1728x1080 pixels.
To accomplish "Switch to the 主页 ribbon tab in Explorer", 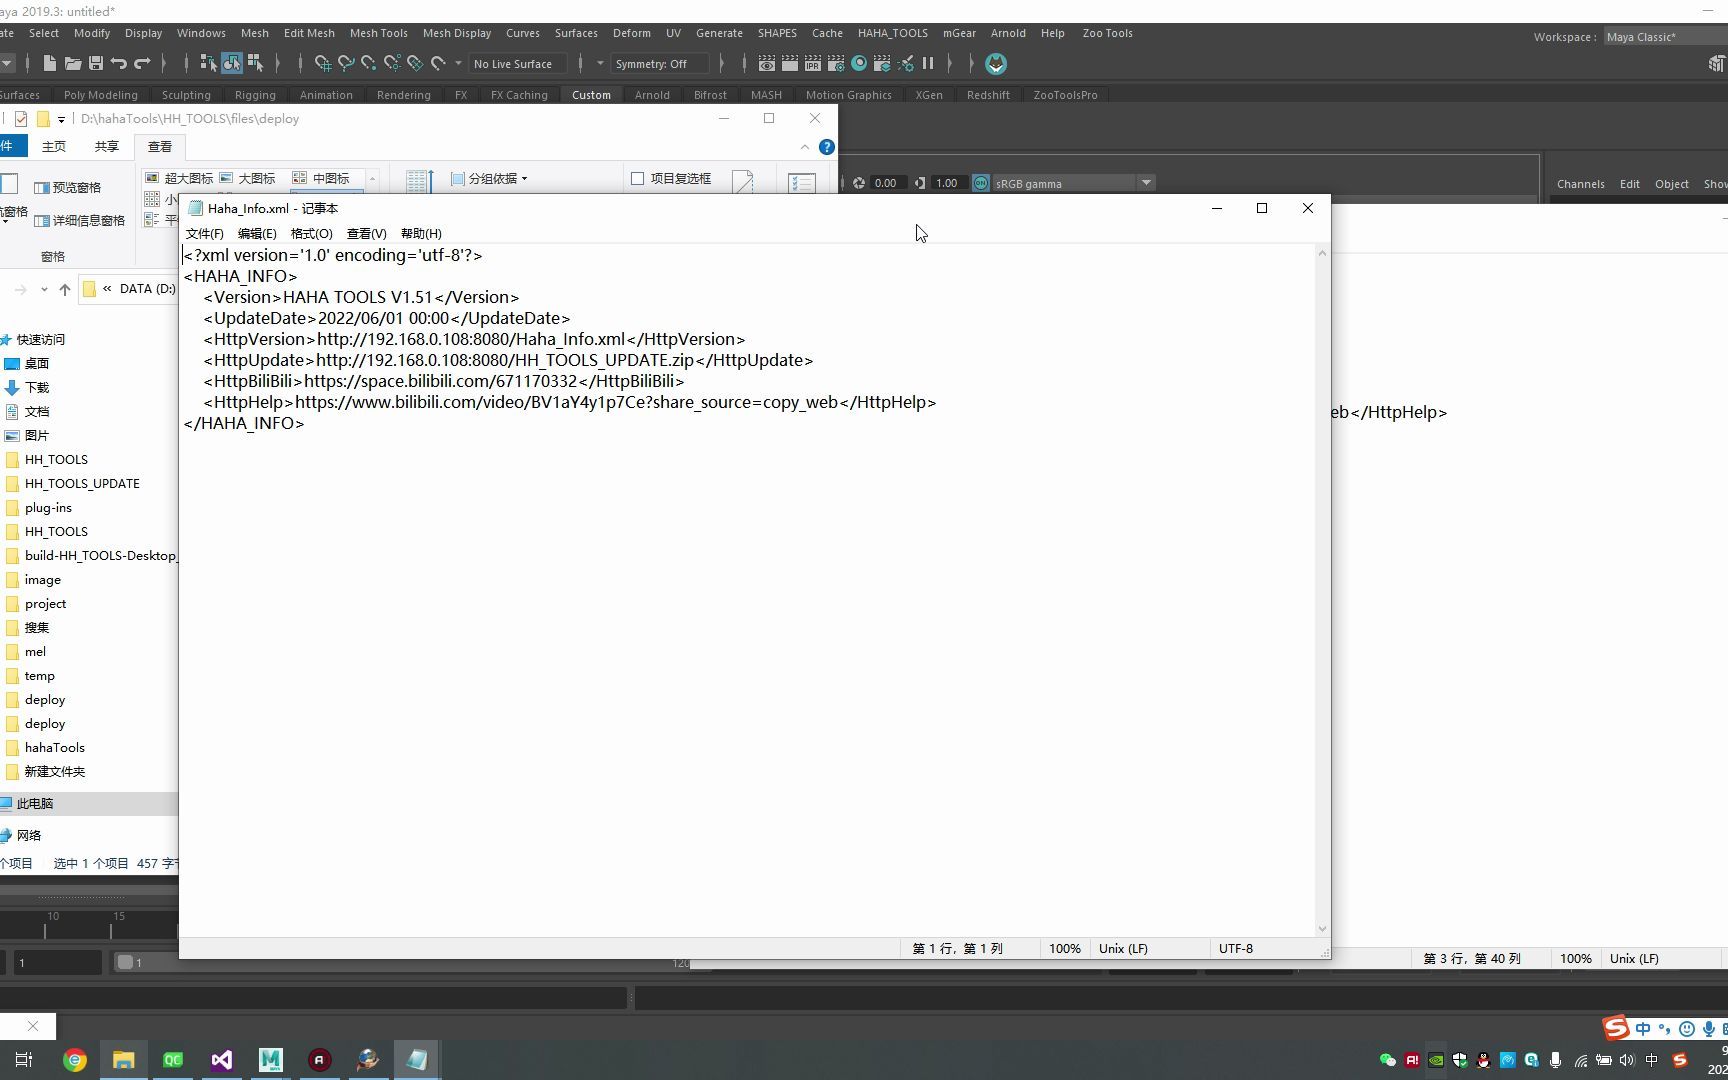I will (54, 146).
